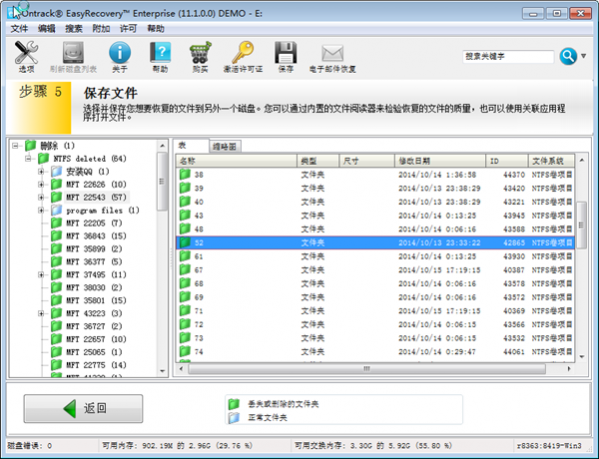The height and width of the screenshot is (459, 599).
Task: Click the 激活许可证 key icon
Action: 243,53
